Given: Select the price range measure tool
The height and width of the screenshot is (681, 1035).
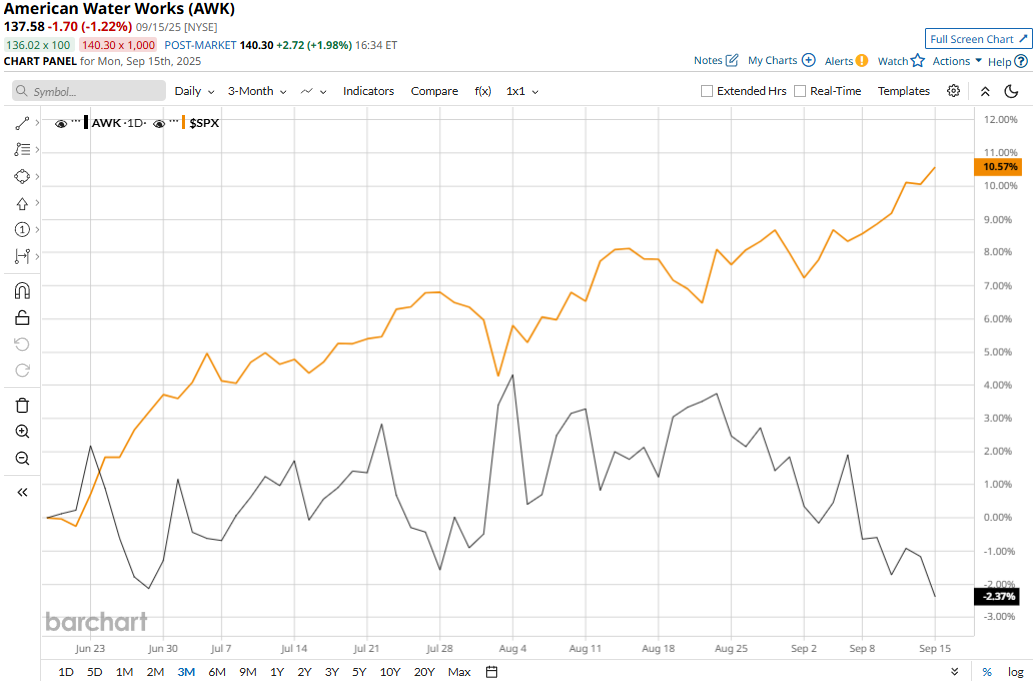Looking at the screenshot, I should point(22,256).
